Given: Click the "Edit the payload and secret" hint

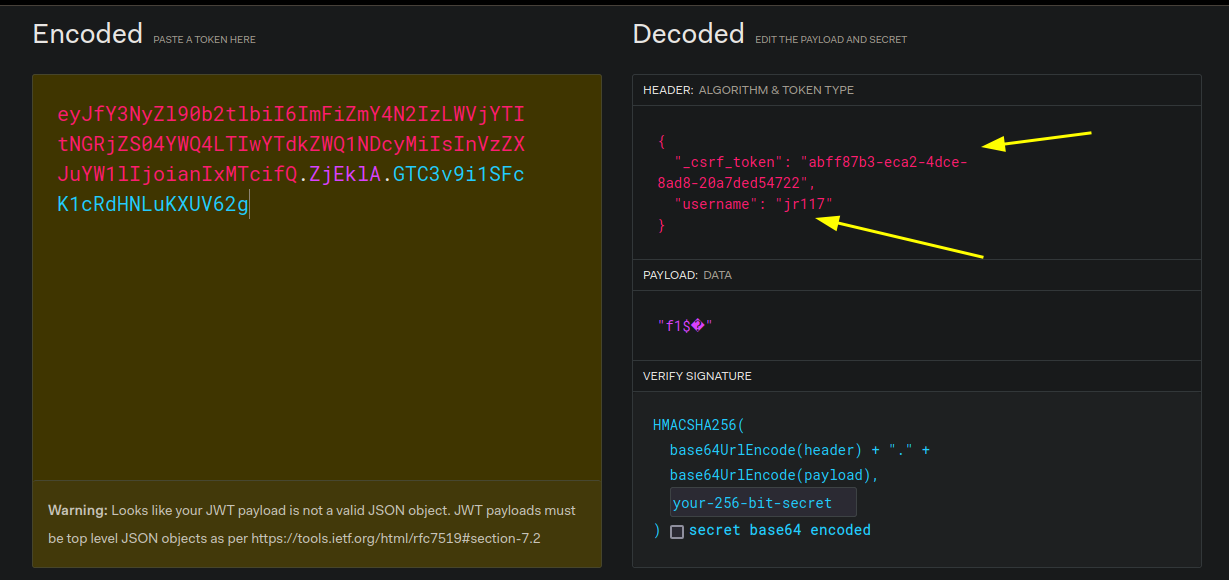Looking at the screenshot, I should click(830, 40).
